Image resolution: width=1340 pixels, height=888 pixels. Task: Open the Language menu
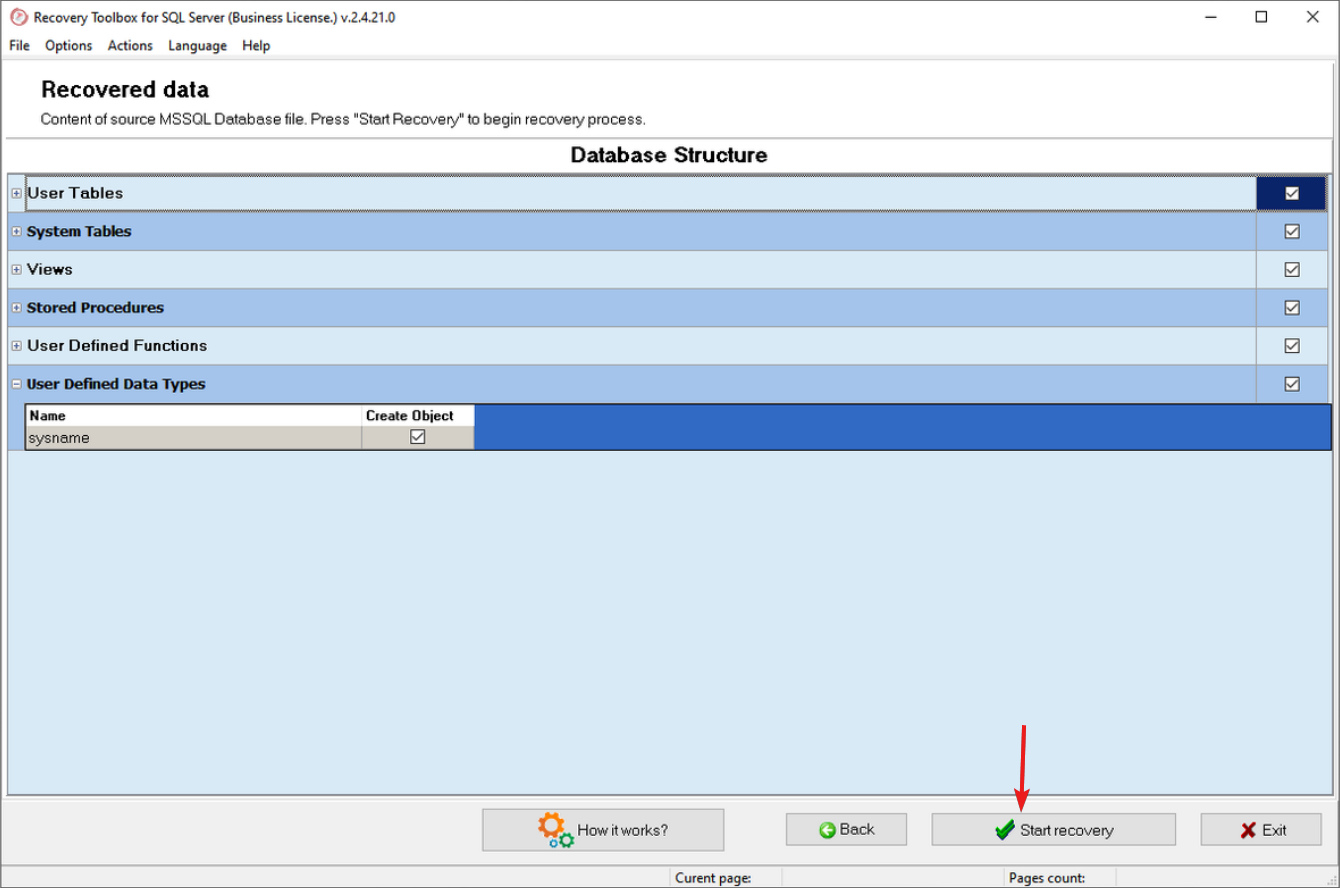coord(197,45)
